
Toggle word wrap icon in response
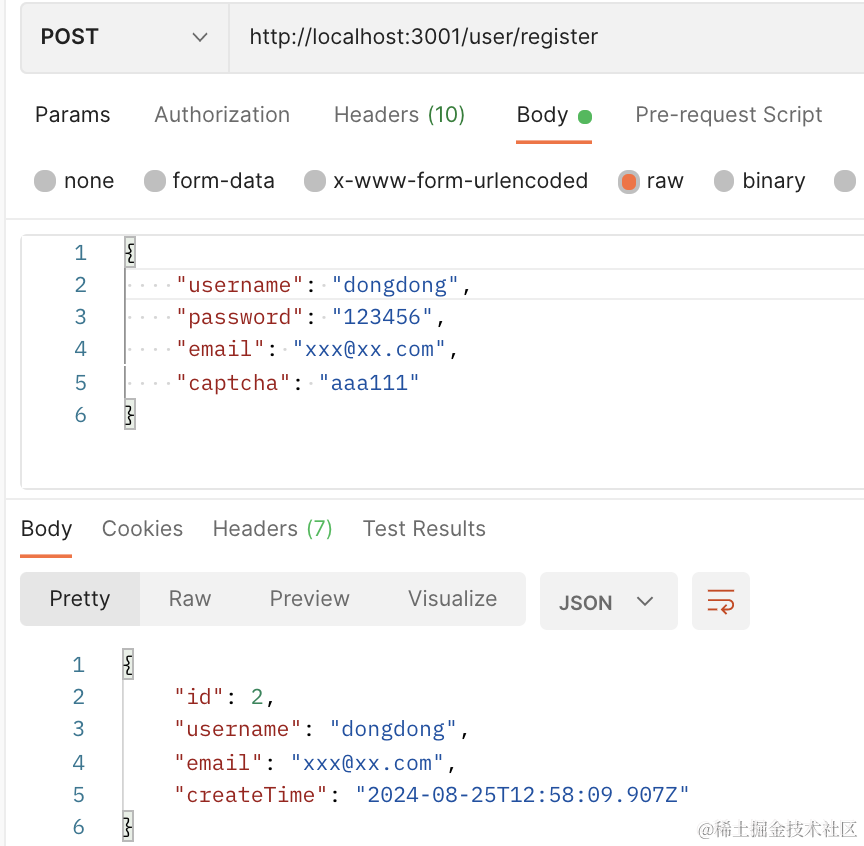click(720, 601)
